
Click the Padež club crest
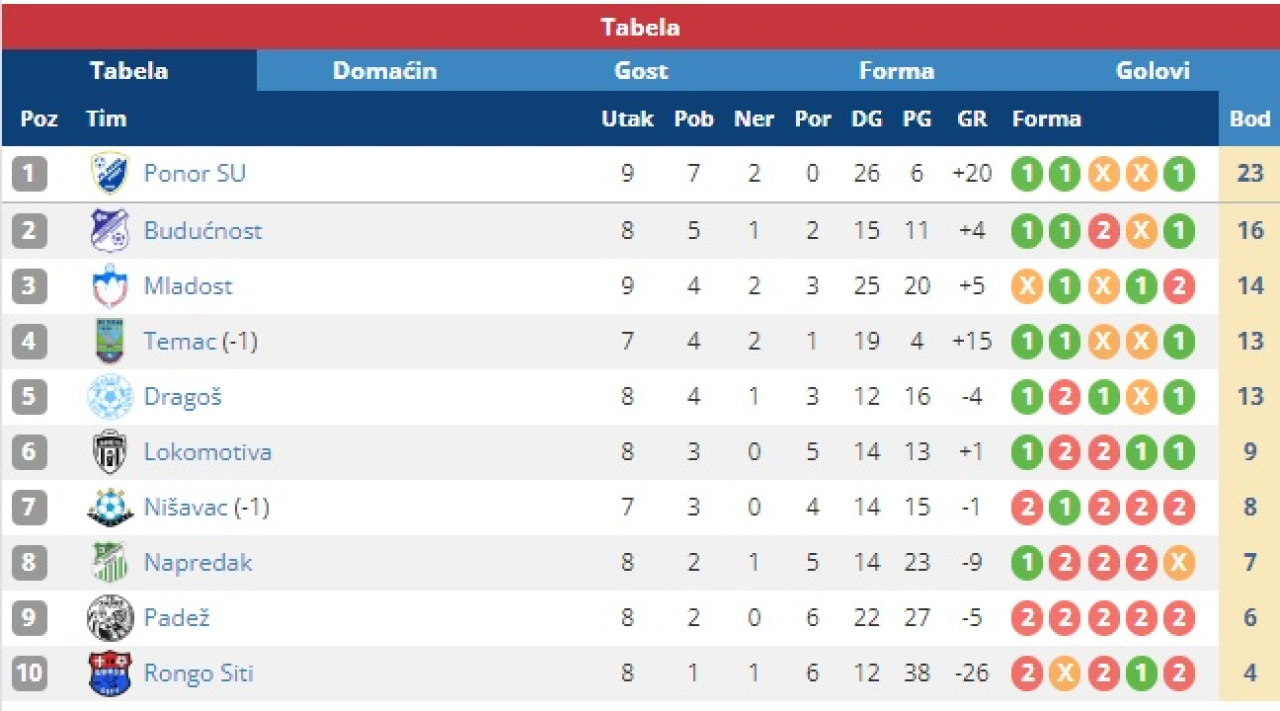(109, 618)
